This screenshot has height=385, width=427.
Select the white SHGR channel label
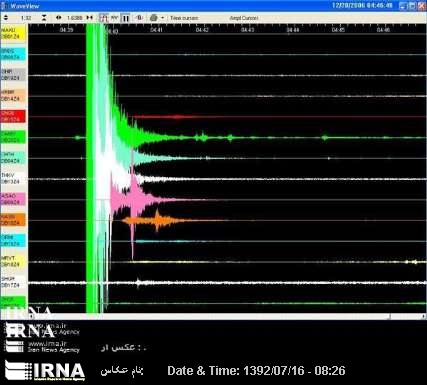point(13,282)
